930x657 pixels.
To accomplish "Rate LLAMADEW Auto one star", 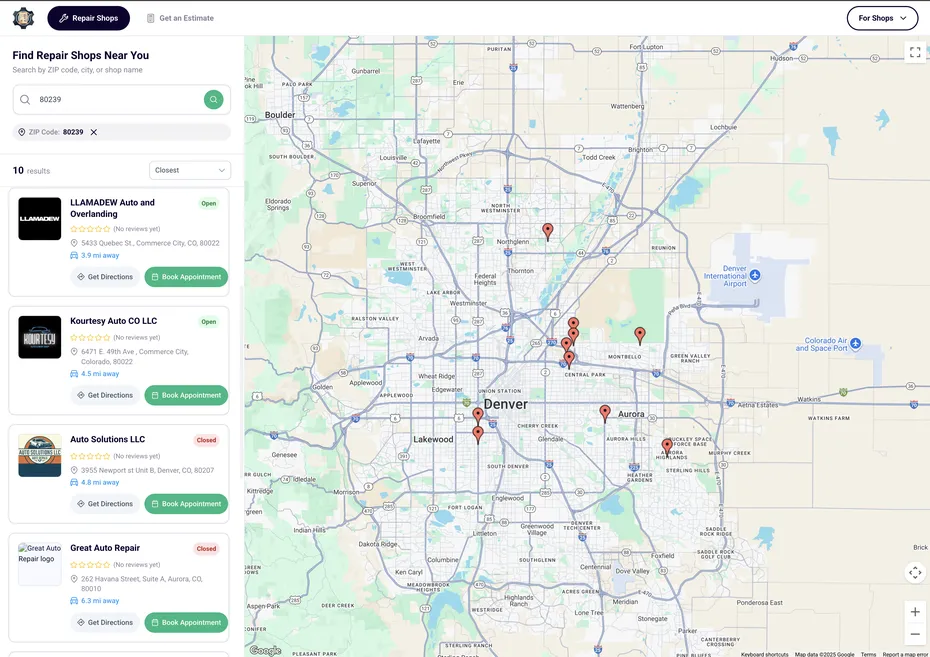I will (x=72, y=227).
